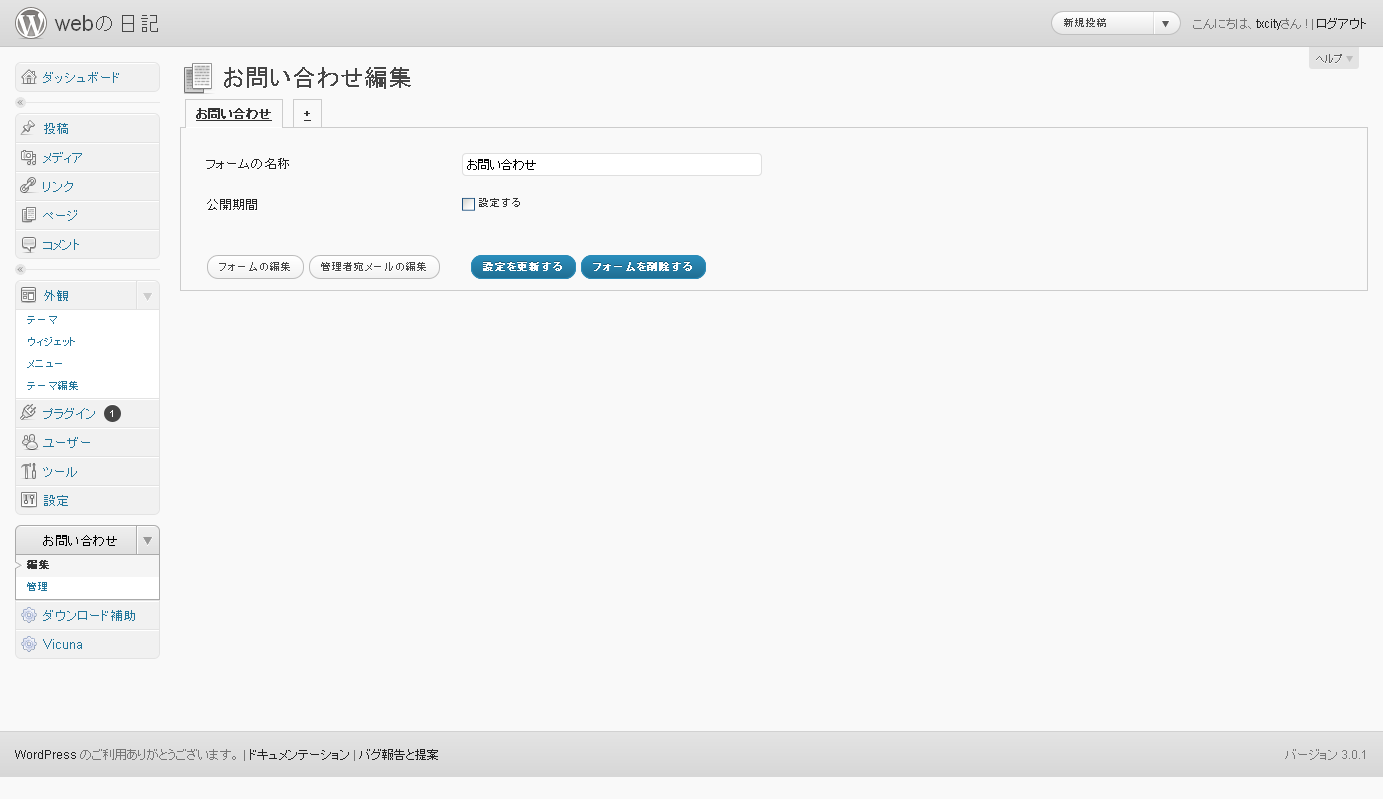Screen dimensions: 1383x799
Task: Click the 設定を更新する button
Action: (523, 267)
